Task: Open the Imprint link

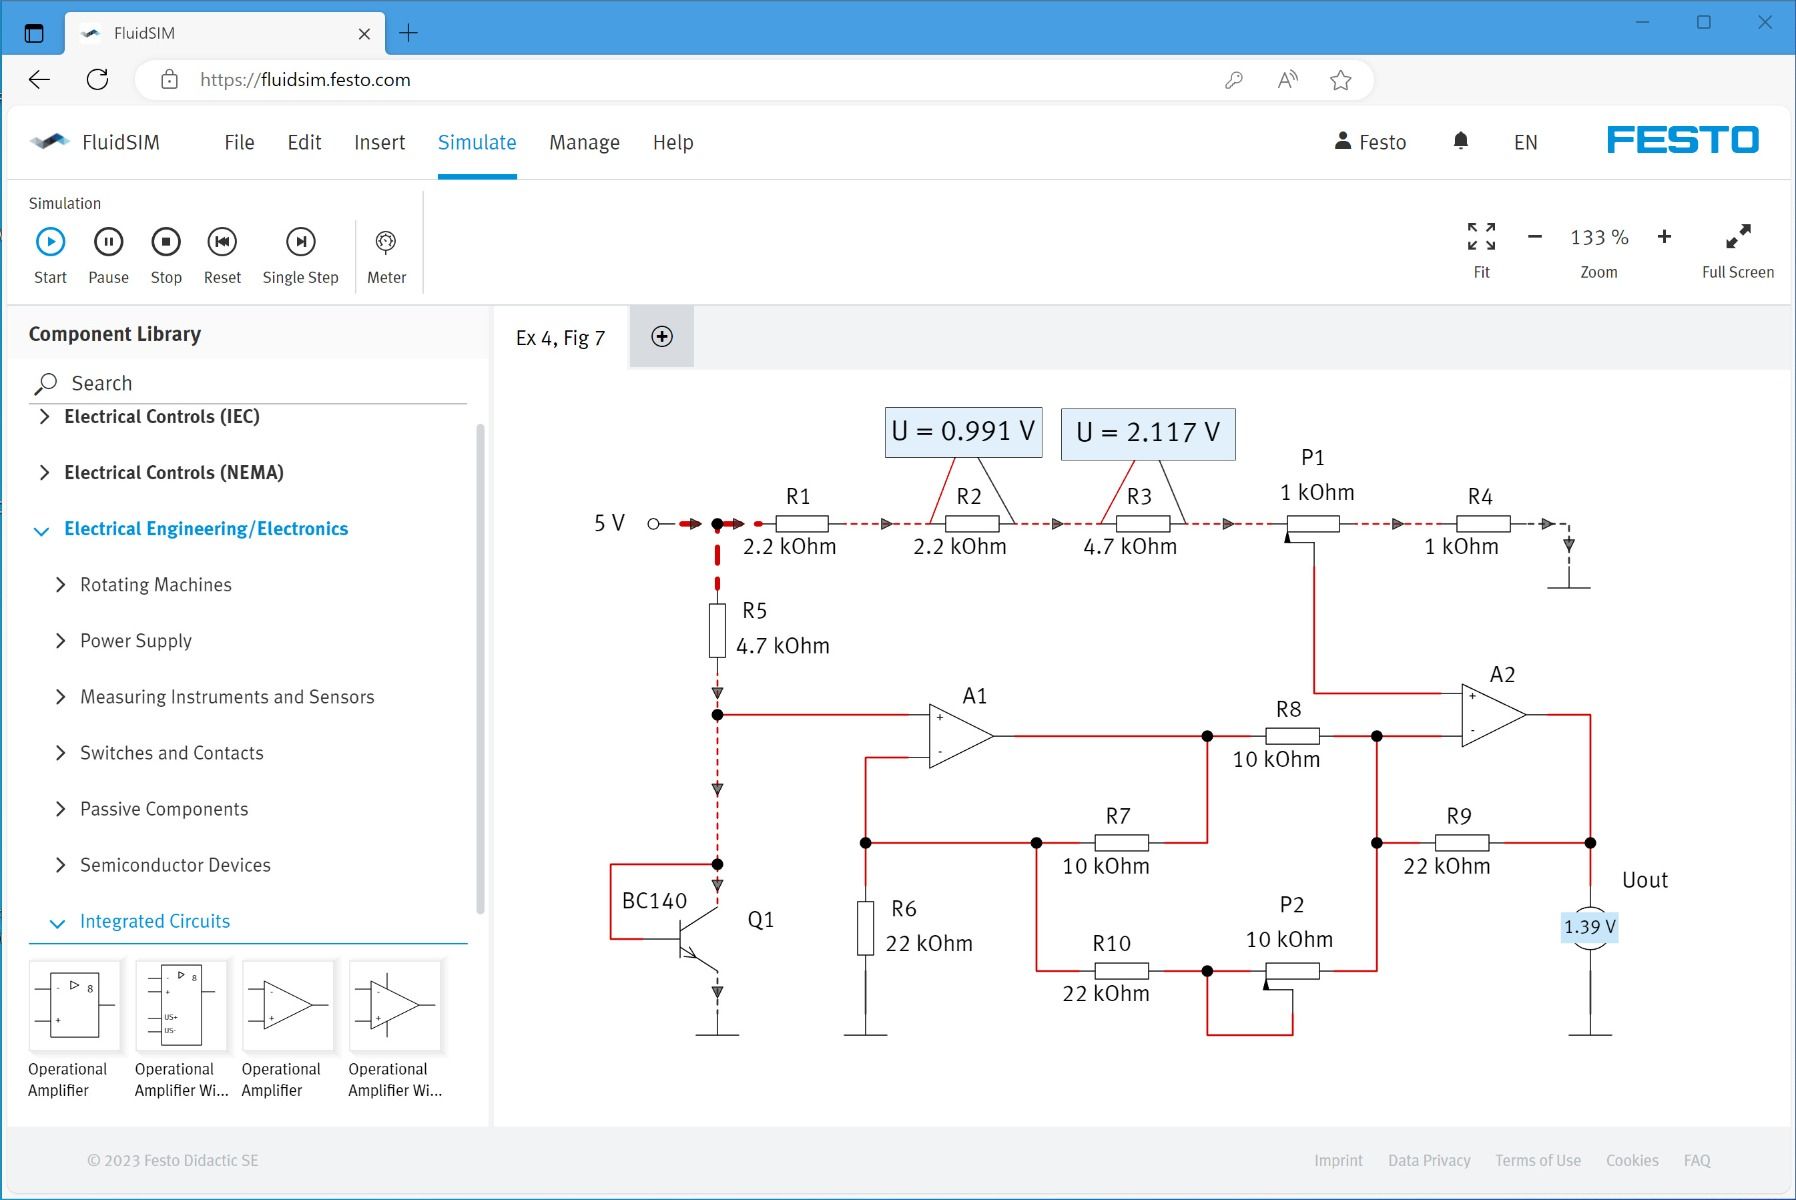Action: click(1338, 1160)
